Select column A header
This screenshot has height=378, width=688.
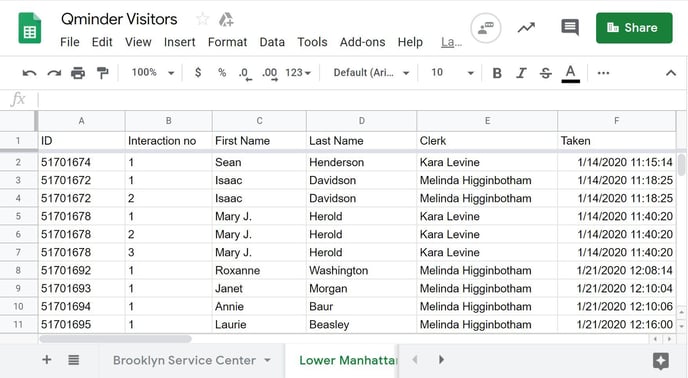coord(81,121)
